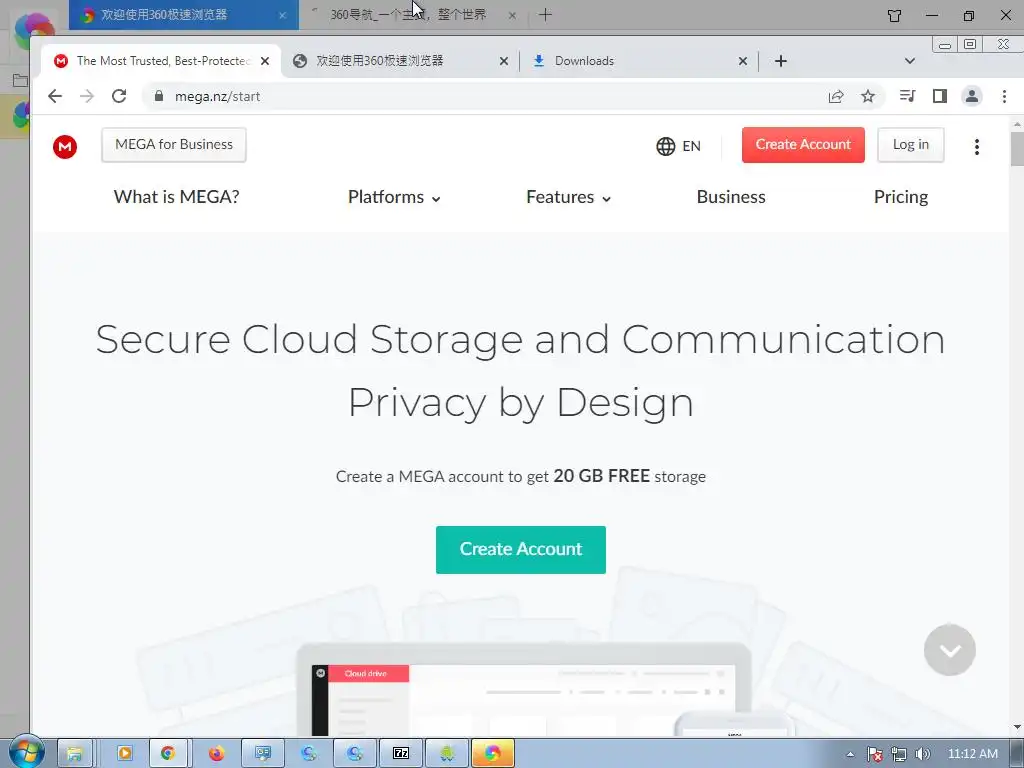Screen dimensions: 1024x768
Task: Select the blue 360极速浏览器 tab in background window
Action: (x=183, y=14)
